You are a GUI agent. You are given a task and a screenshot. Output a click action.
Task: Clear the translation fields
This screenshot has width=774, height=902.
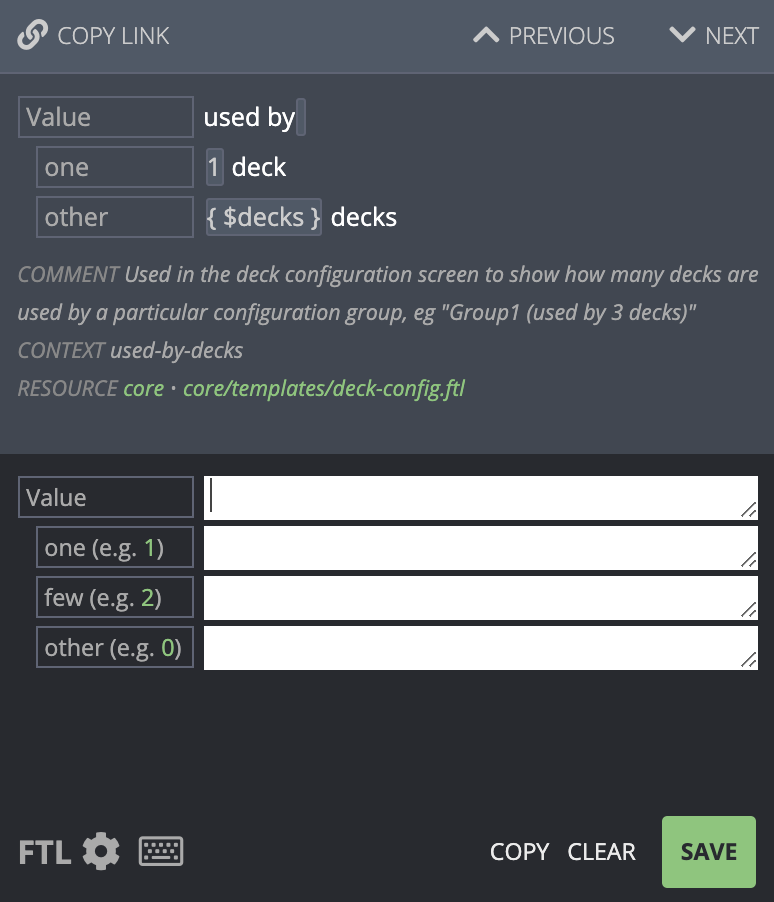[x=601, y=852]
